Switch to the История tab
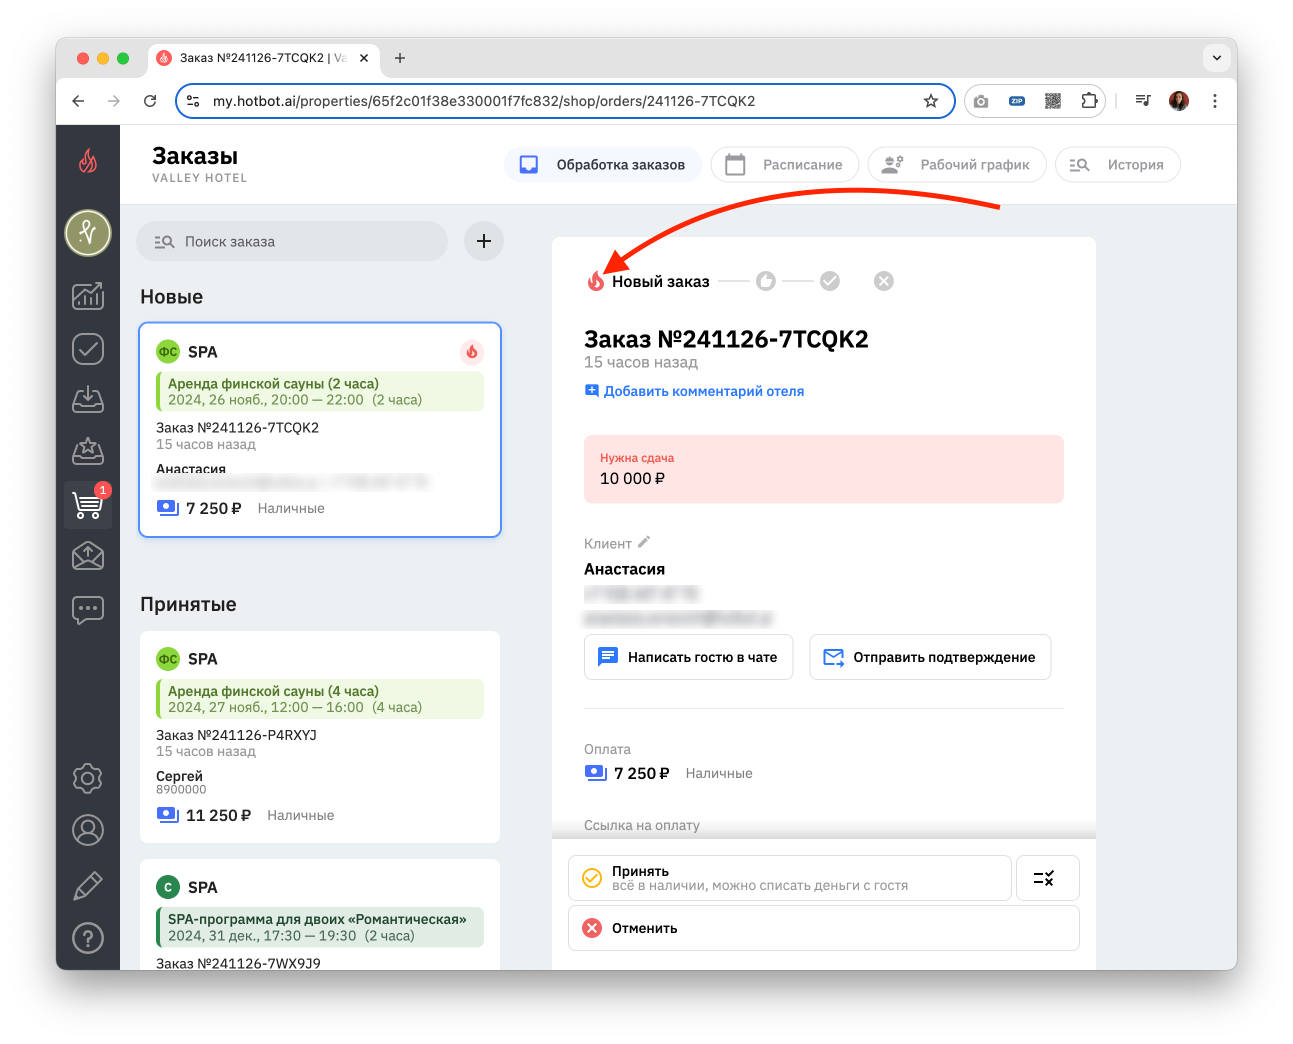This screenshot has height=1044, width=1293. point(1118,165)
